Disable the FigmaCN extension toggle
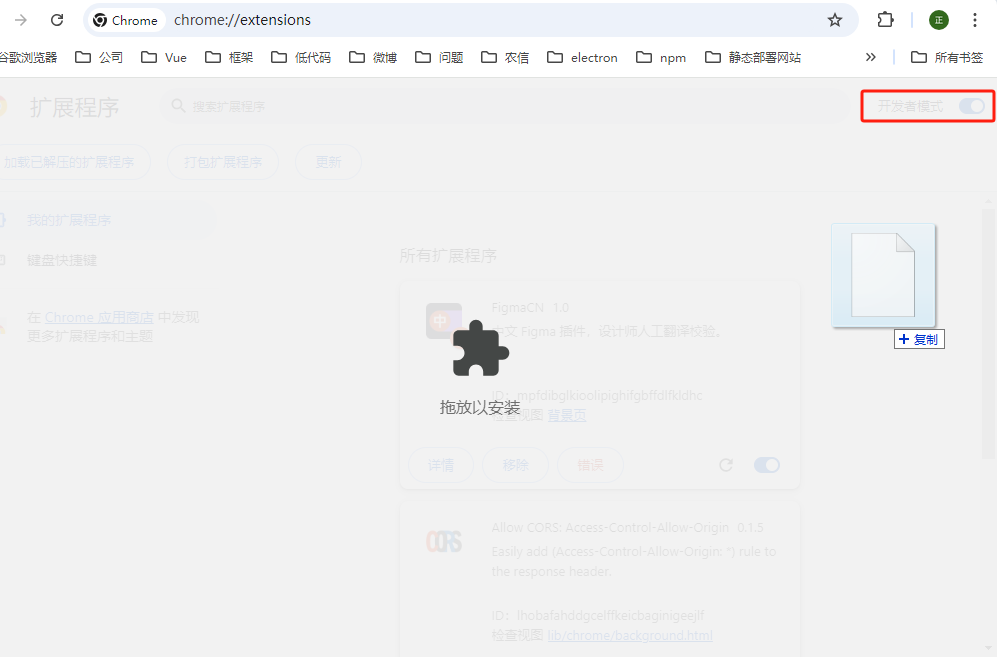Viewport: 997px width, 657px height. (766, 465)
